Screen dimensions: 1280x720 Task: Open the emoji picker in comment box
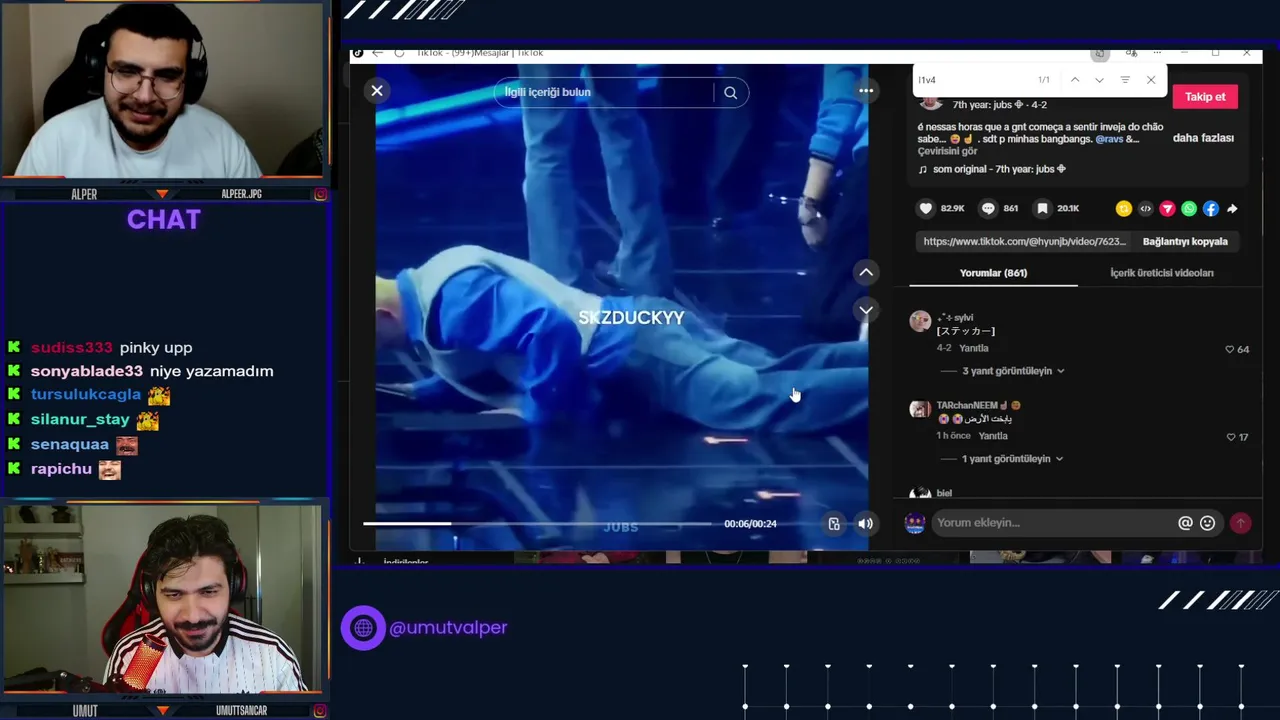[x=1207, y=523]
